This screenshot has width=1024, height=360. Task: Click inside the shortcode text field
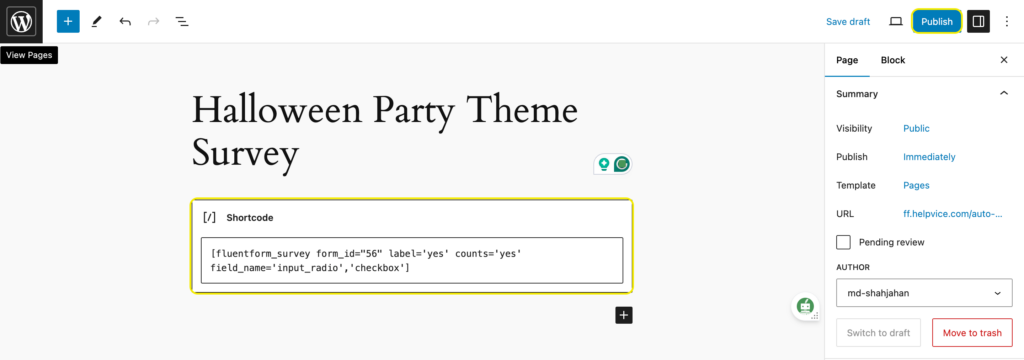pos(412,260)
